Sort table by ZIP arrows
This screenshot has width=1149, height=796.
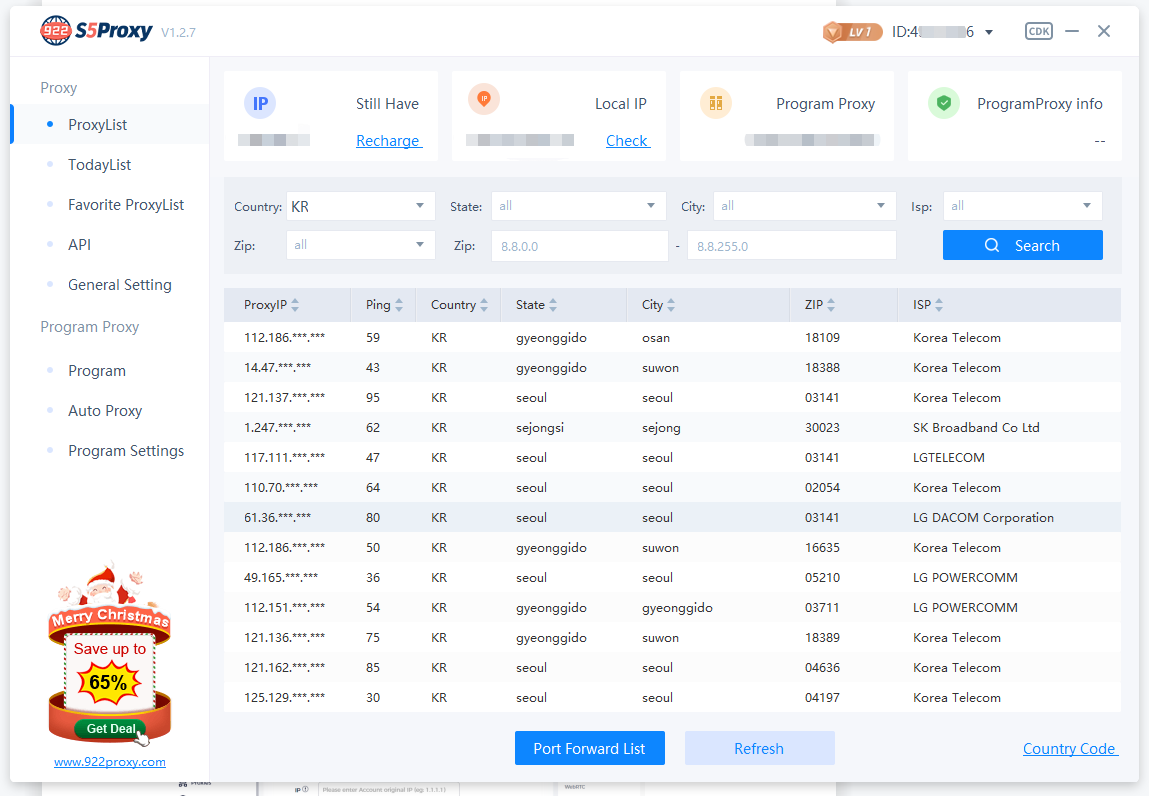click(830, 305)
